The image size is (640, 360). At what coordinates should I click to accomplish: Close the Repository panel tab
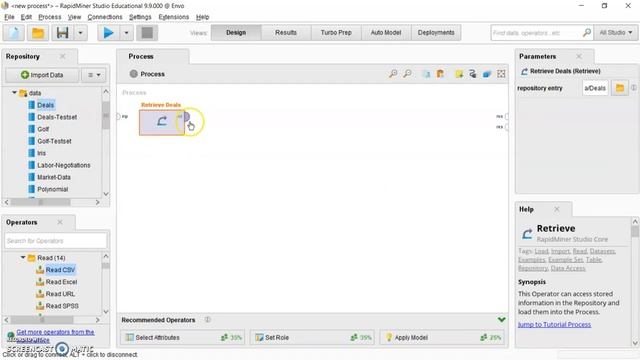[x=62, y=56]
